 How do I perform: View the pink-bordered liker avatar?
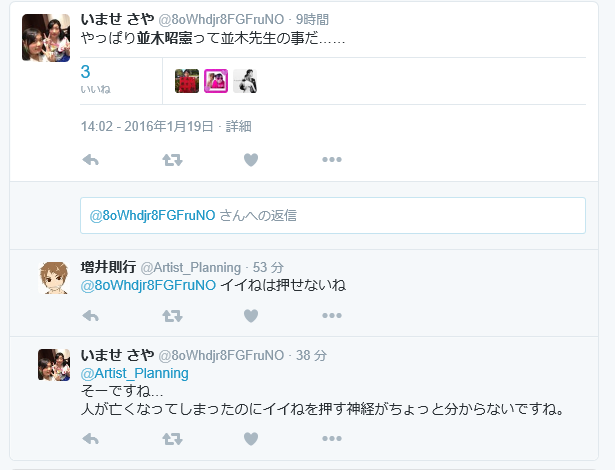point(216,81)
